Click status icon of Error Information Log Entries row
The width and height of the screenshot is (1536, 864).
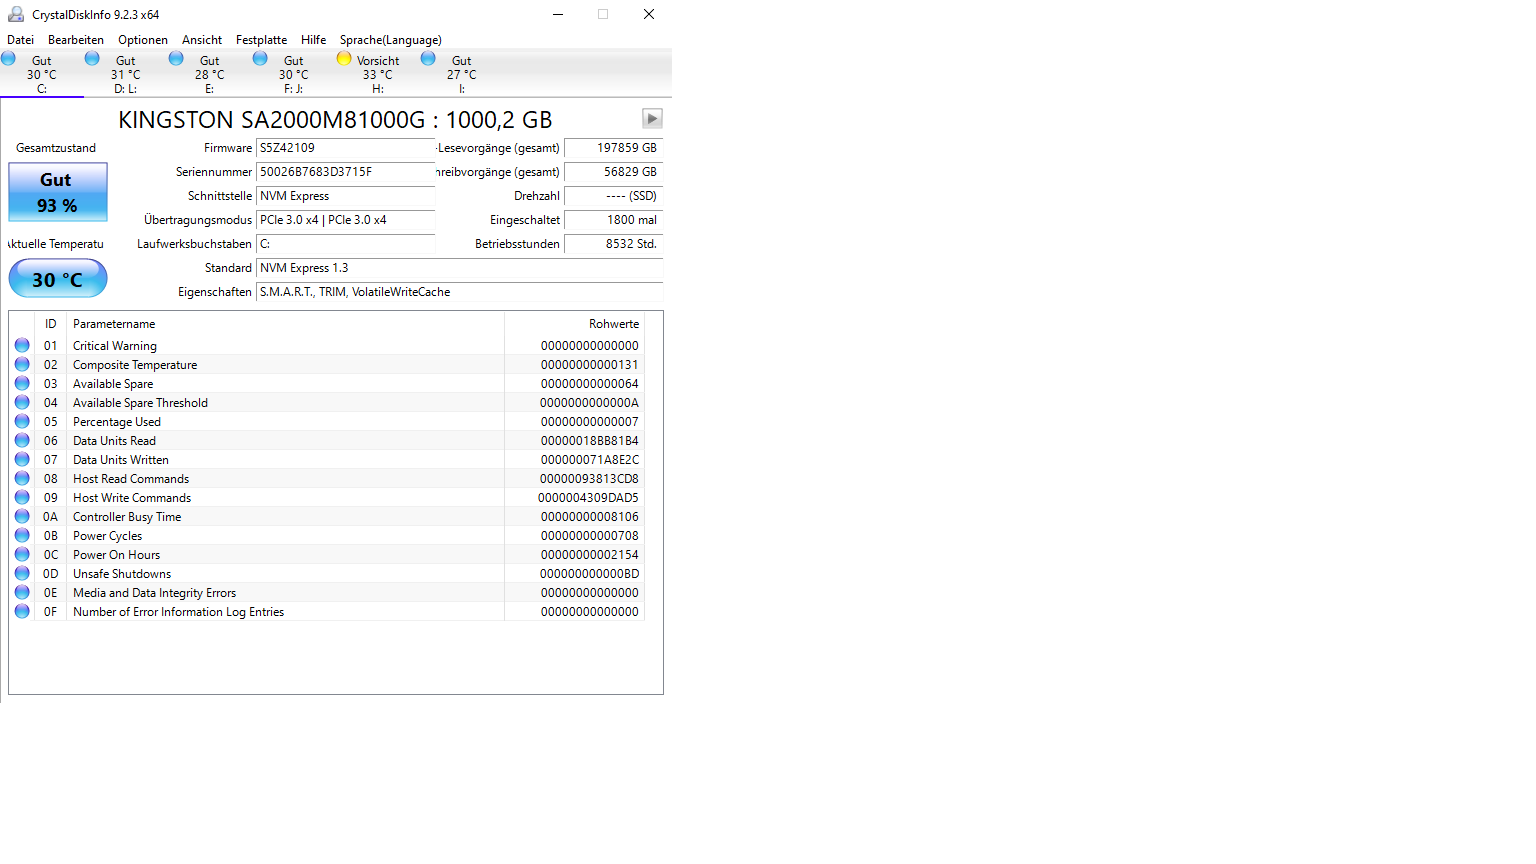(22, 611)
